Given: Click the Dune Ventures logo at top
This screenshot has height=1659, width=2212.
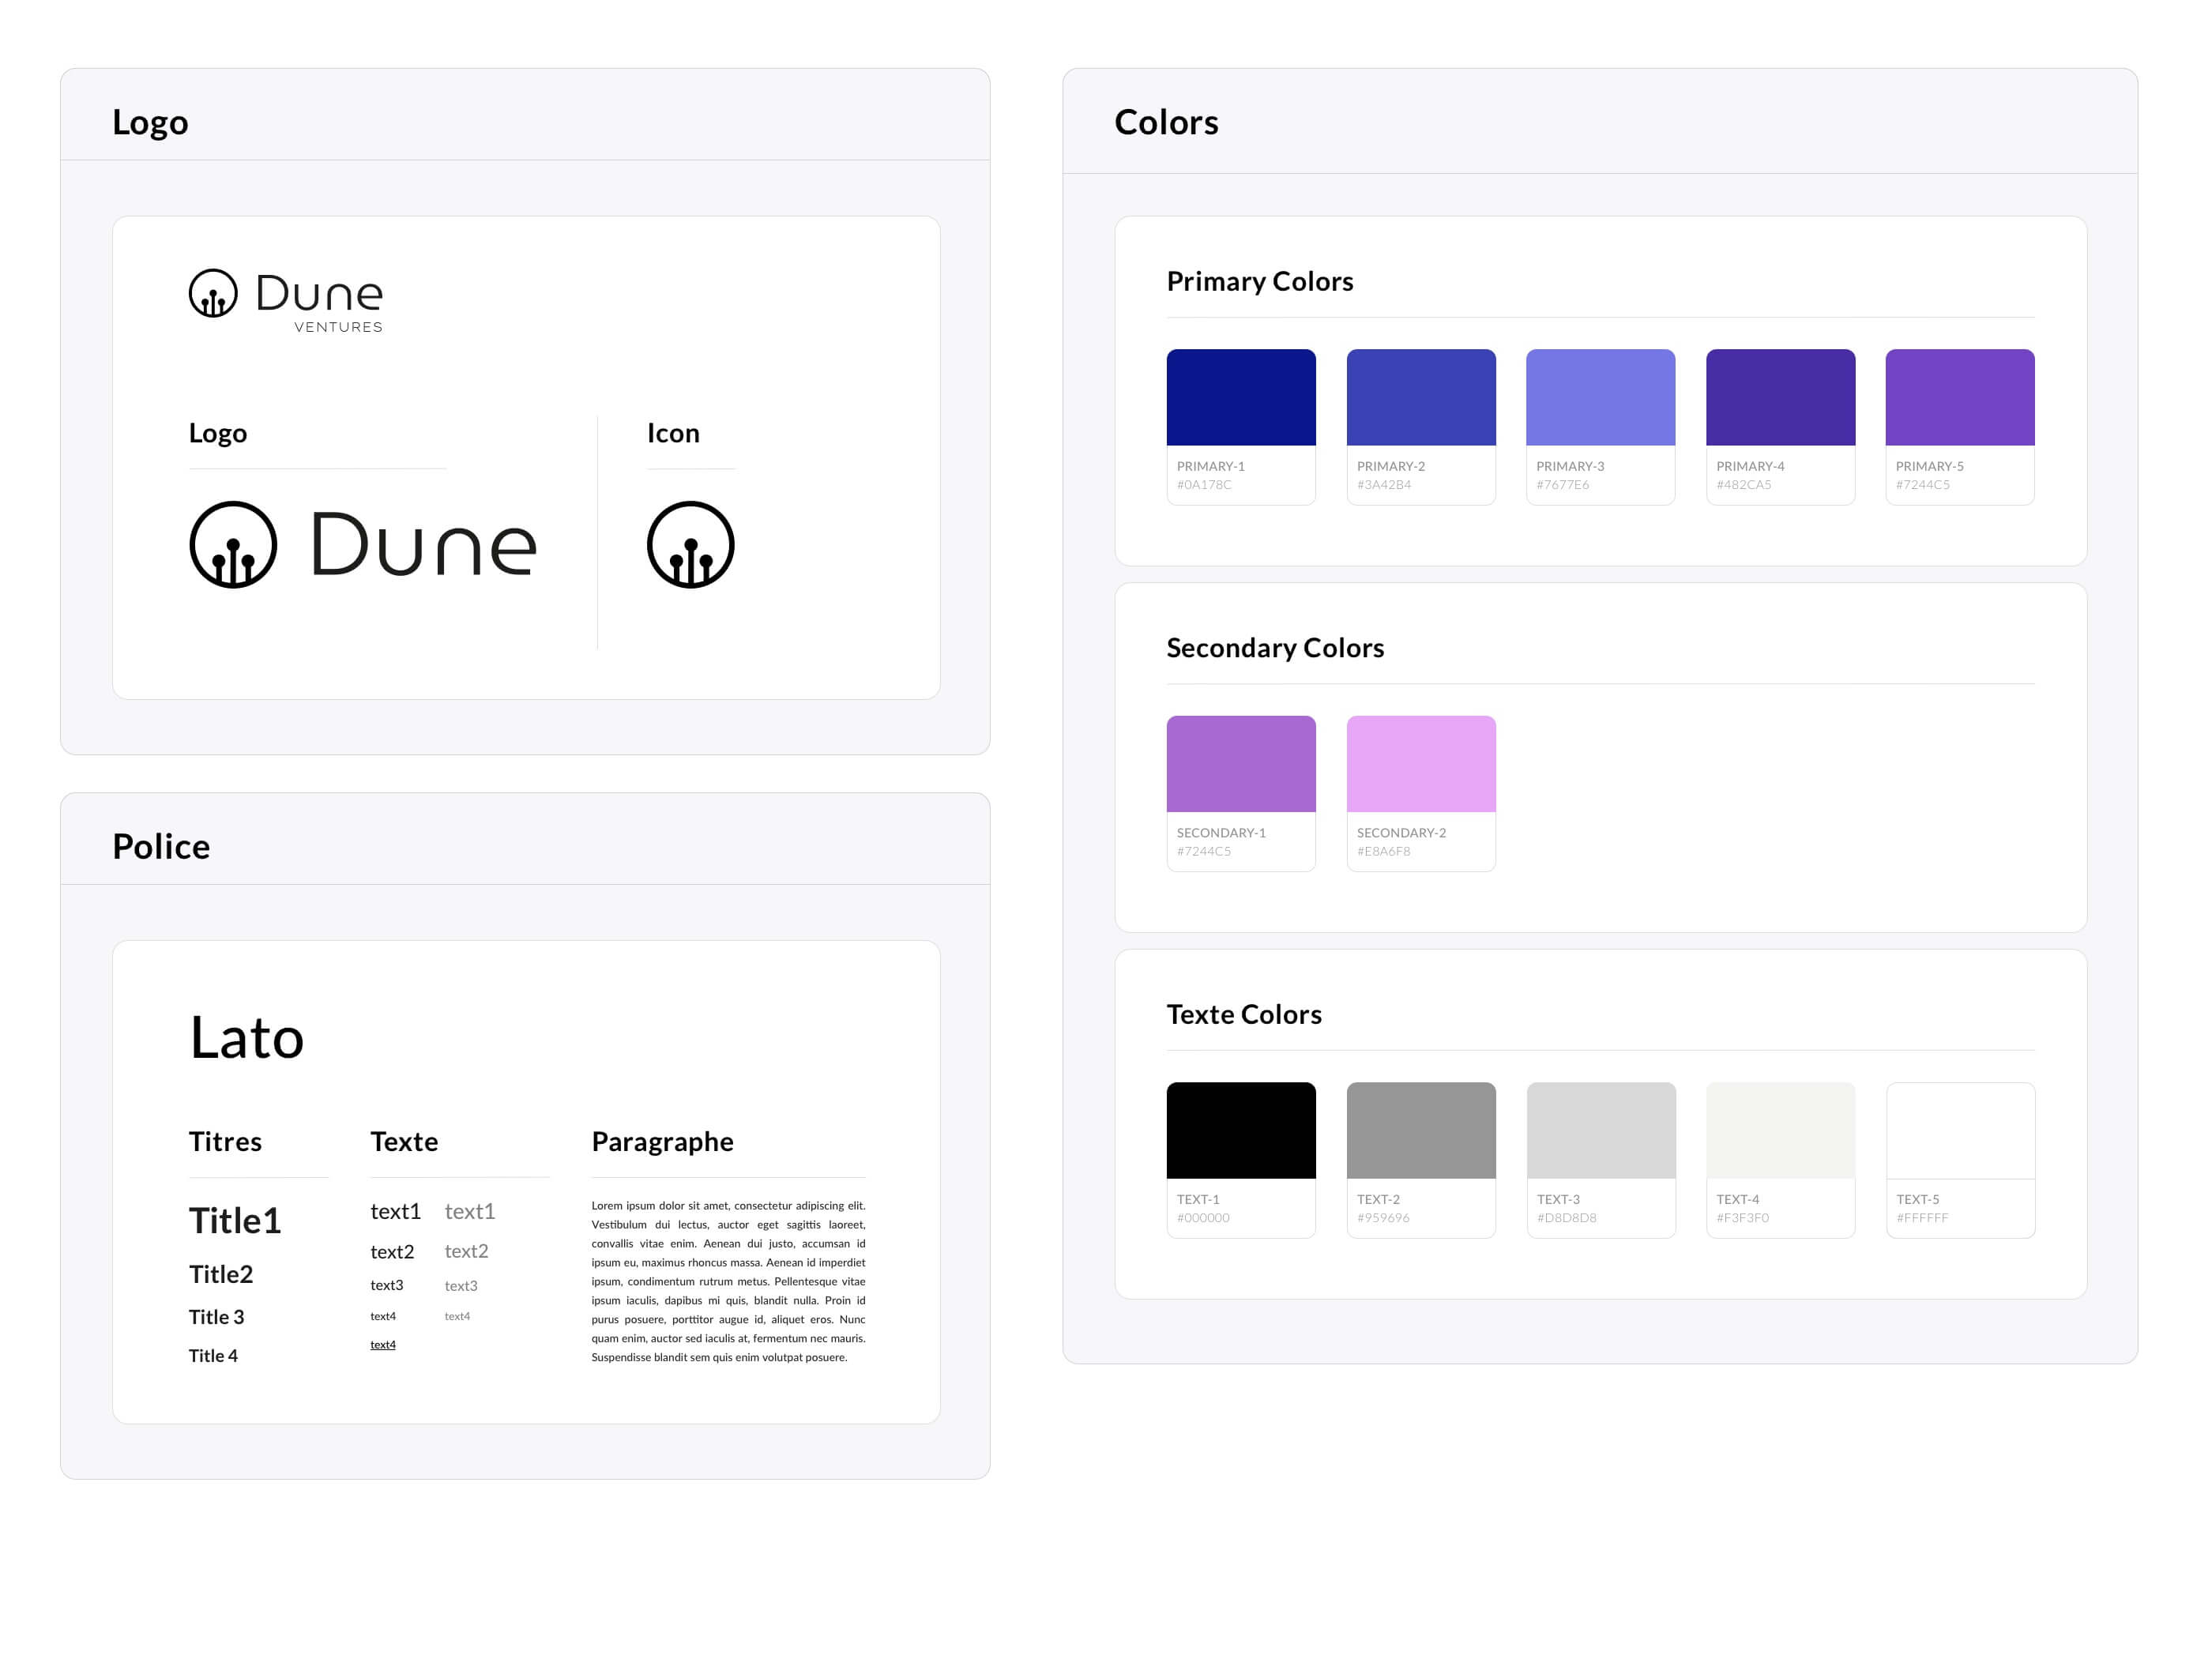Looking at the screenshot, I should pos(286,299).
